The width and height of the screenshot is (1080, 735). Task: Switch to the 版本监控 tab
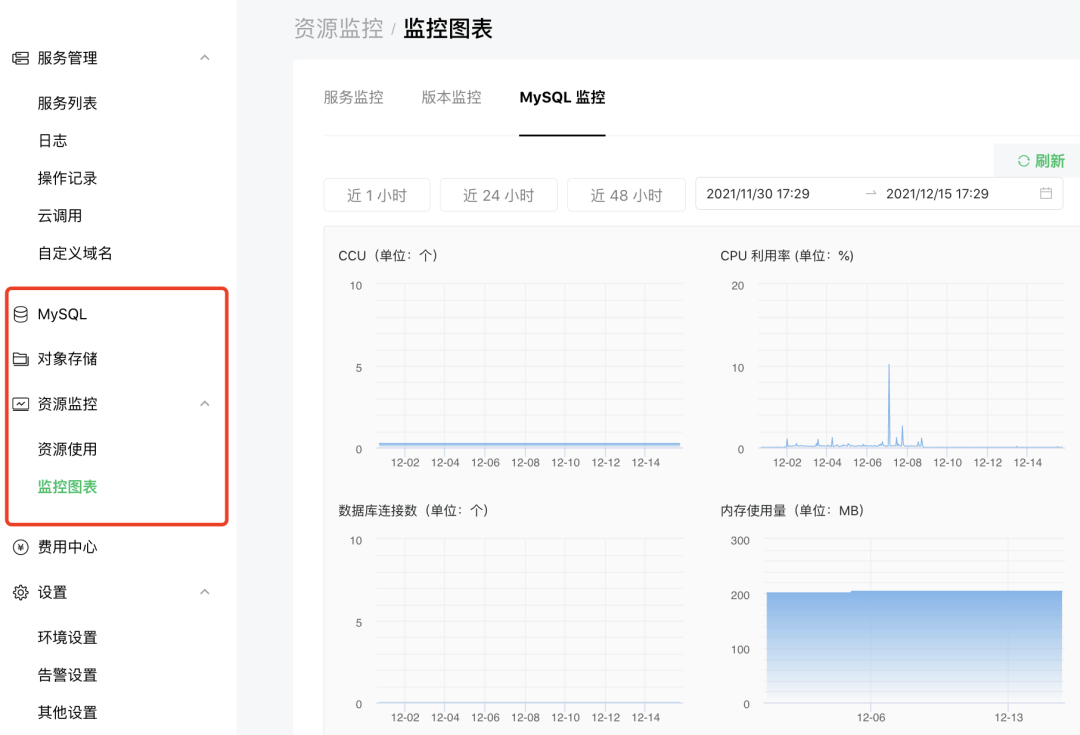click(x=451, y=97)
